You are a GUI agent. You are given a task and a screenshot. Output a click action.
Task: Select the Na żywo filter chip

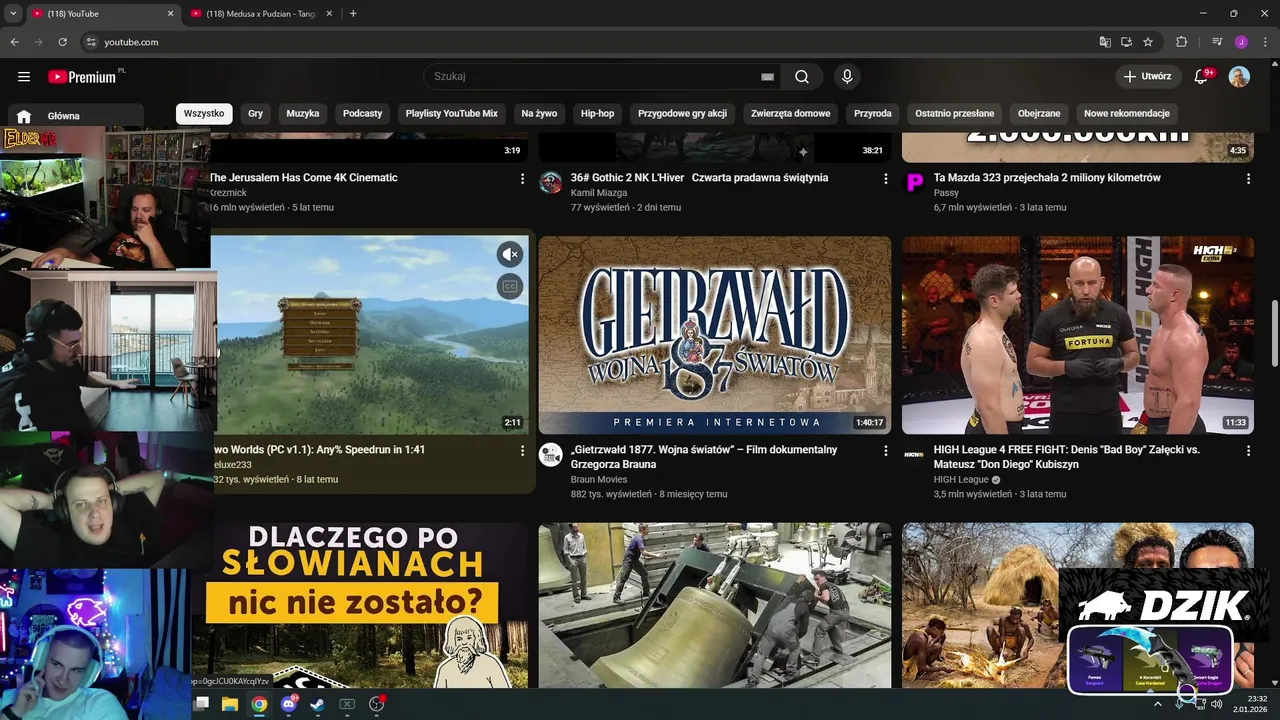click(539, 114)
